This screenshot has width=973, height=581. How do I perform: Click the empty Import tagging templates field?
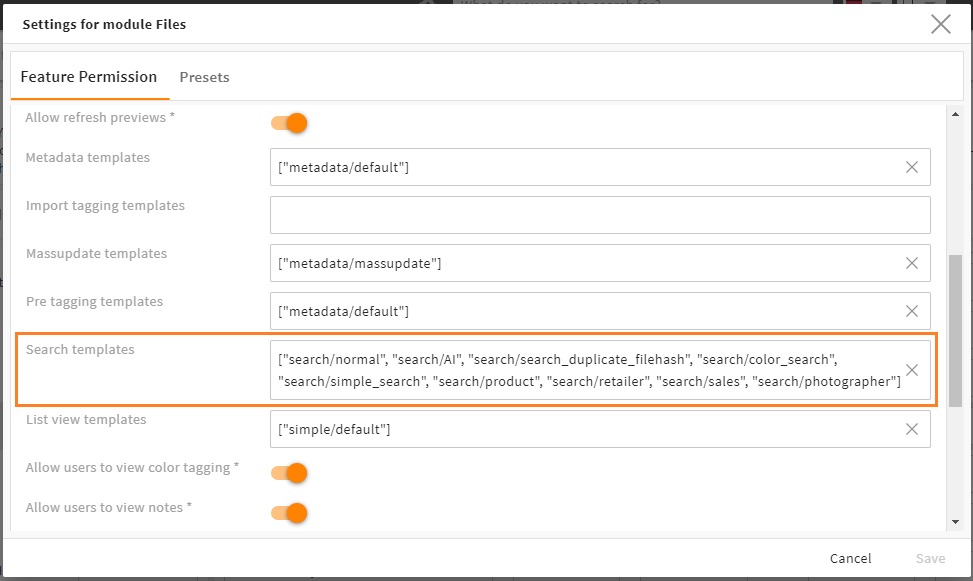point(600,215)
